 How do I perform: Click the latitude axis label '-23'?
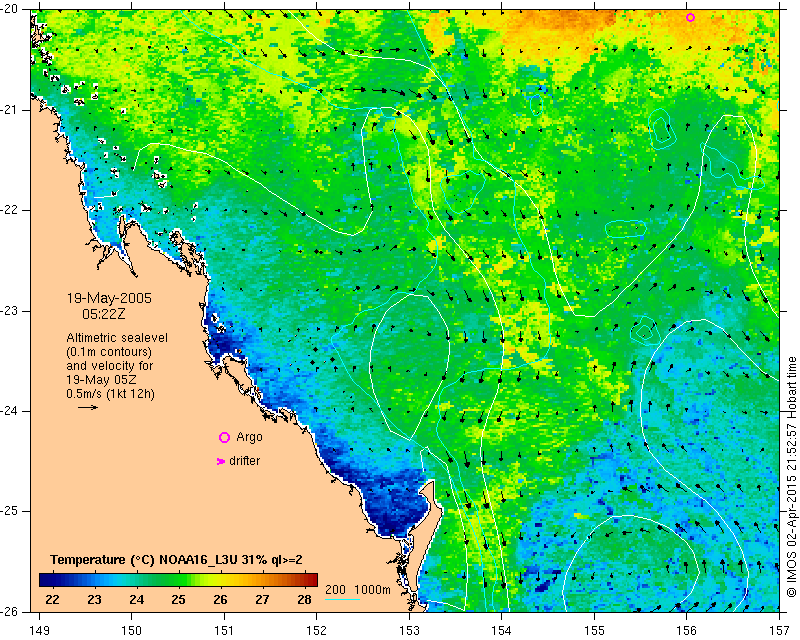click(x=9, y=311)
